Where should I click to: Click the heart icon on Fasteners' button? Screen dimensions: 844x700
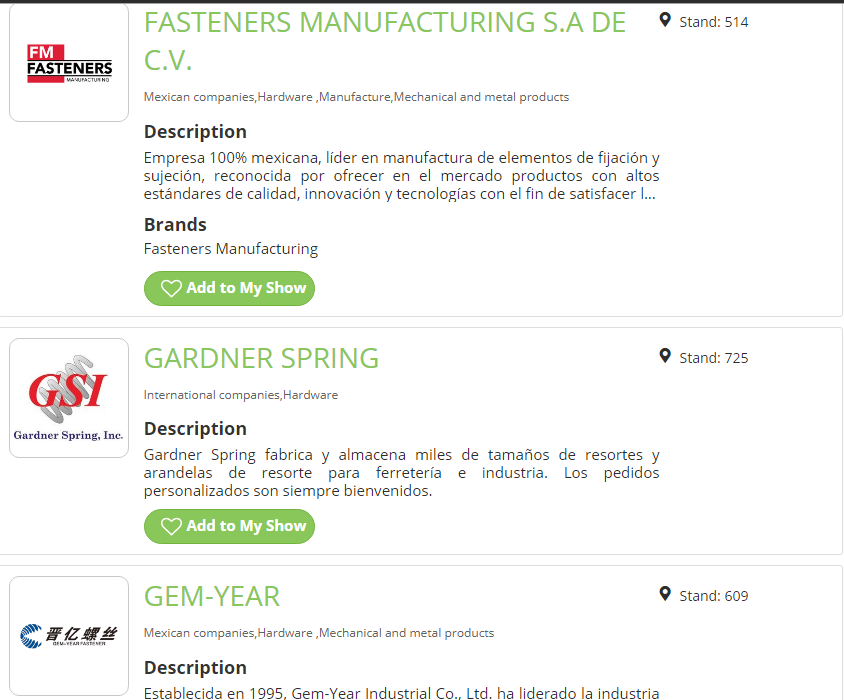point(171,288)
